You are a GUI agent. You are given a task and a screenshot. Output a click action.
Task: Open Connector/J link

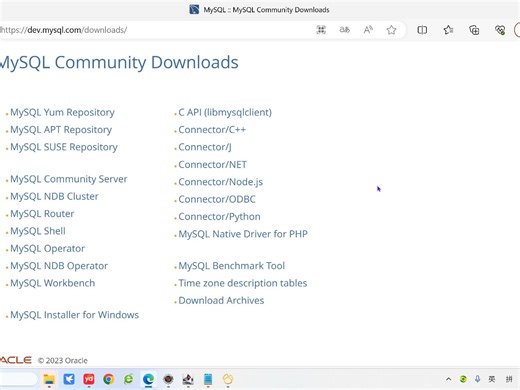tap(205, 147)
